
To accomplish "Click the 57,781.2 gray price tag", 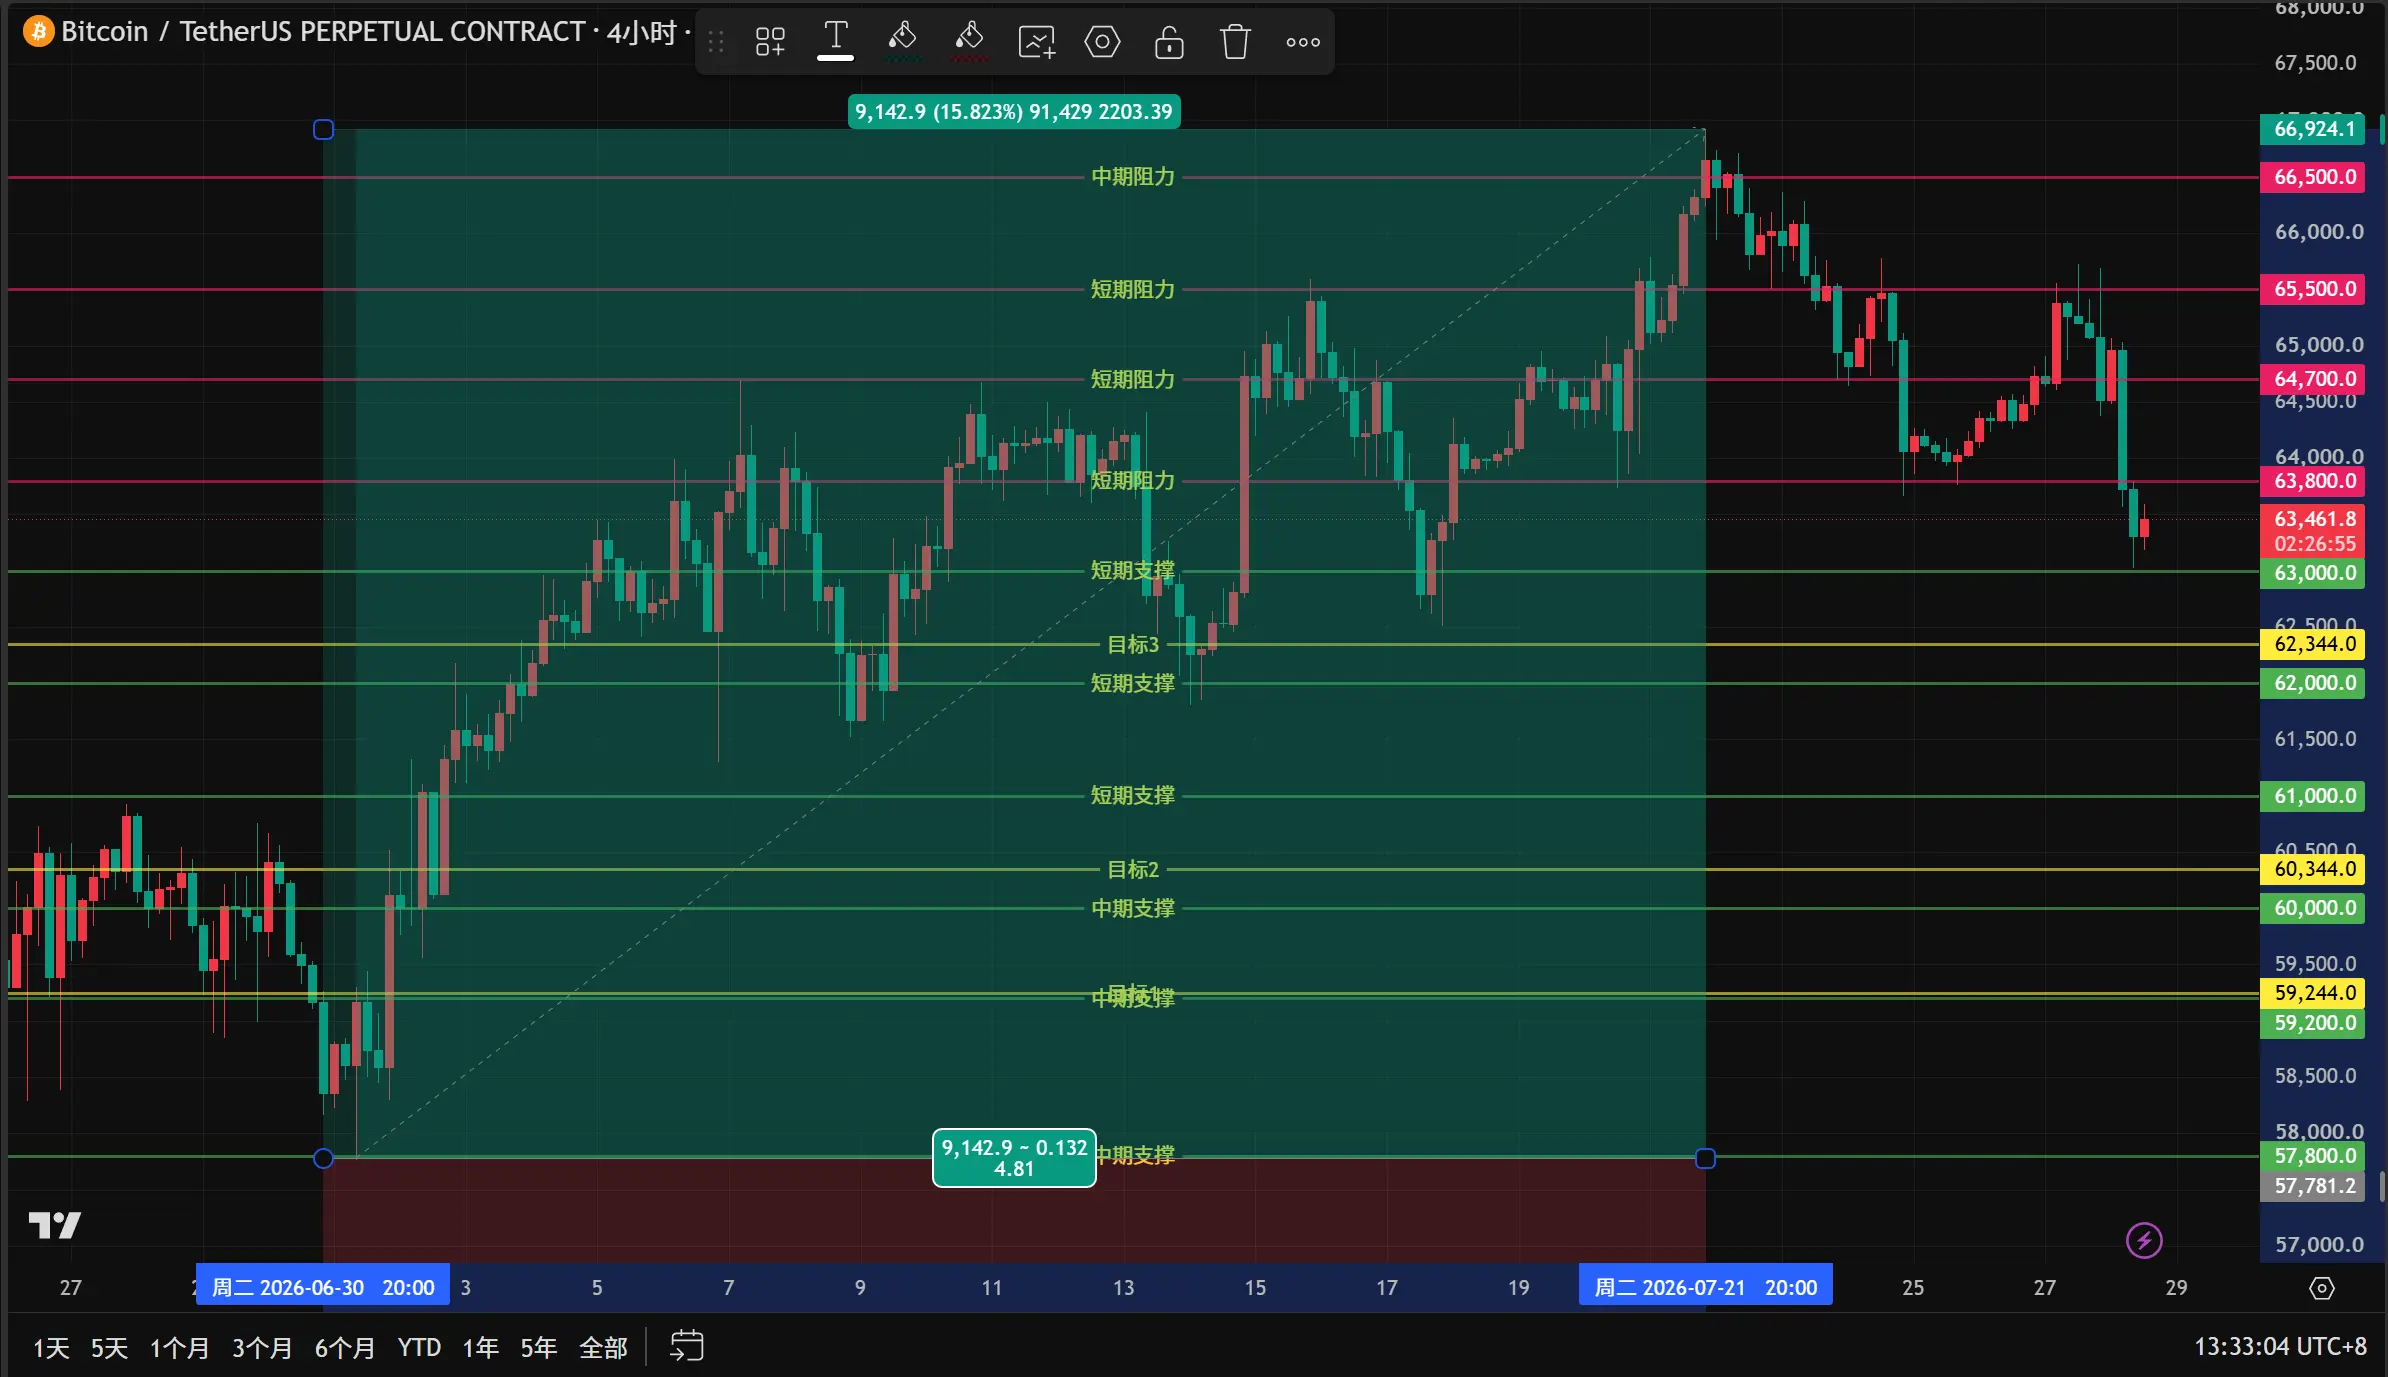I will click(2312, 1186).
